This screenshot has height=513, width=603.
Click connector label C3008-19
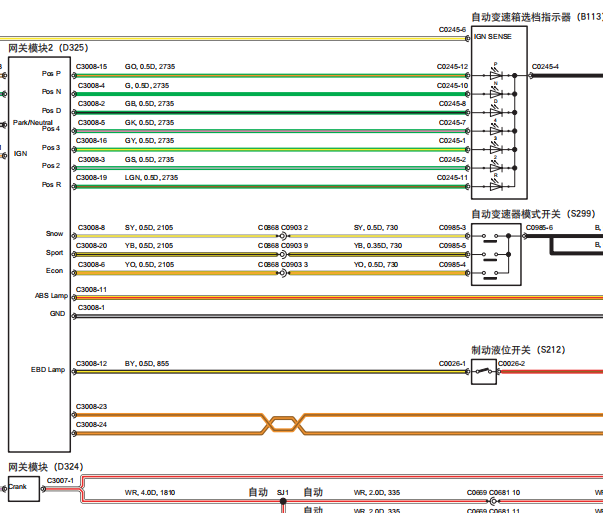[x=92, y=178]
